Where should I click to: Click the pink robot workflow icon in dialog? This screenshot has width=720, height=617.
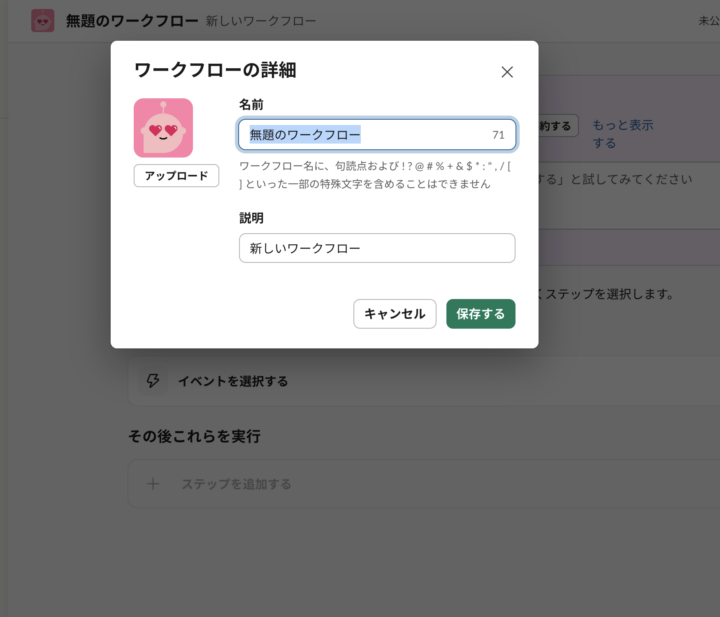163,128
